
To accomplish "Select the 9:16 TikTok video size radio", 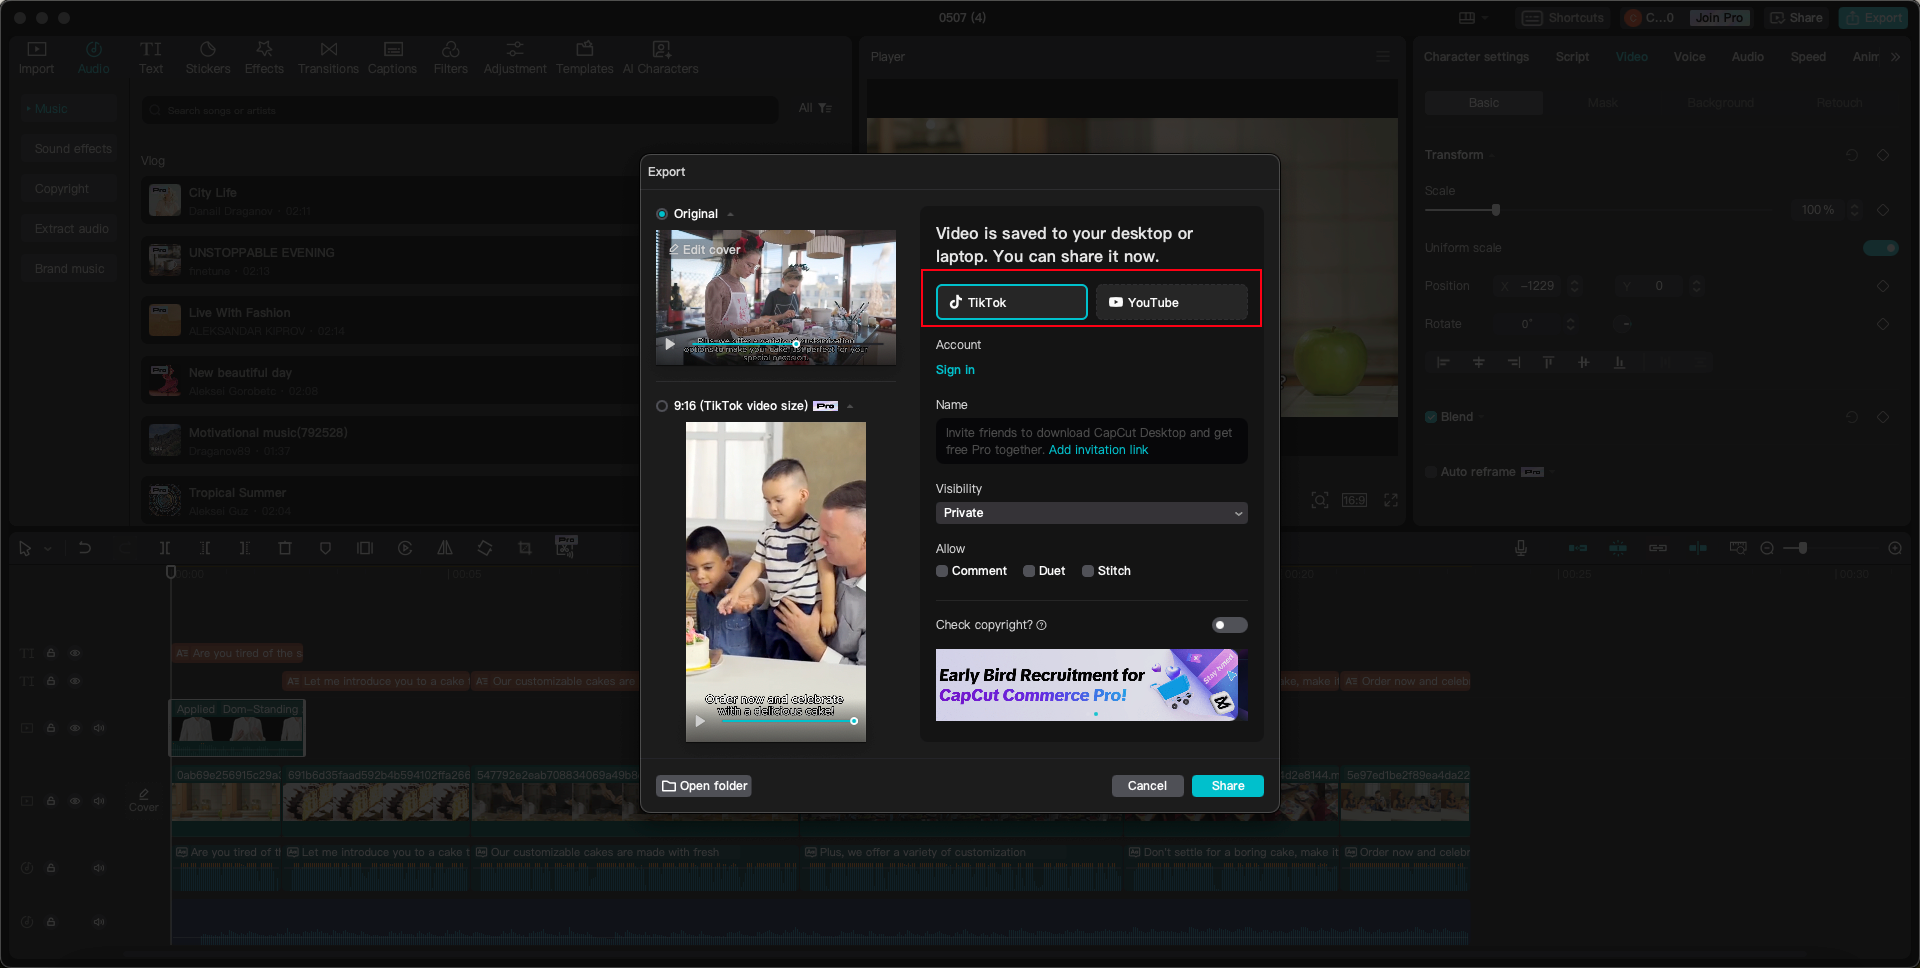I will point(662,406).
